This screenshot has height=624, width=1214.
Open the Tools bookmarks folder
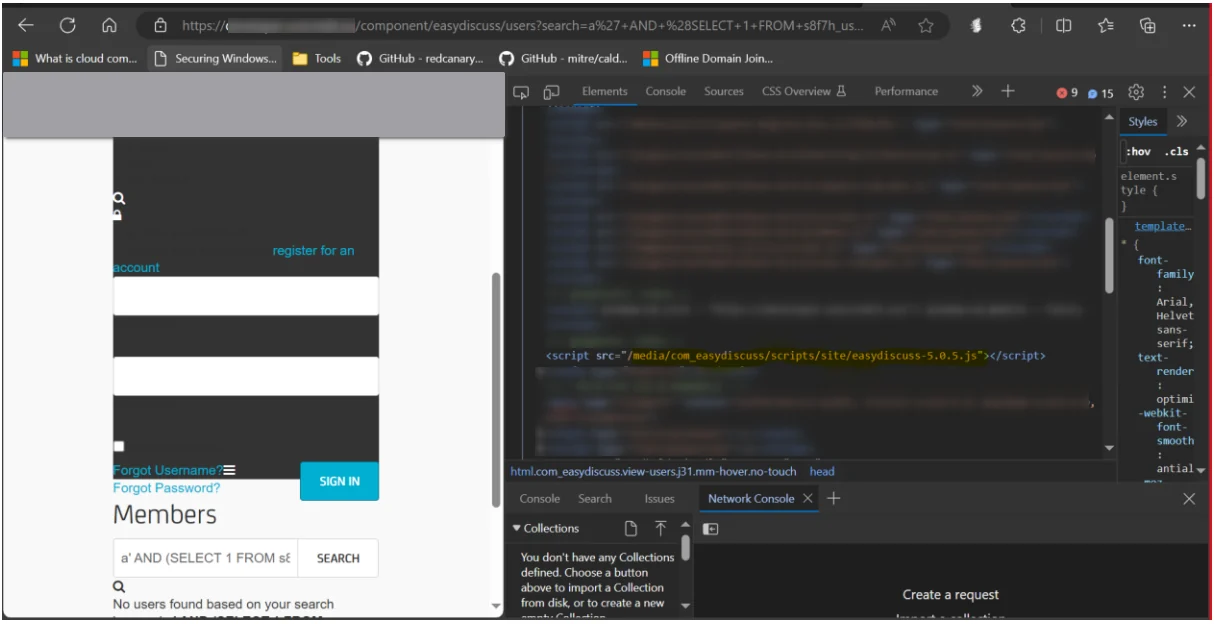coord(317,58)
